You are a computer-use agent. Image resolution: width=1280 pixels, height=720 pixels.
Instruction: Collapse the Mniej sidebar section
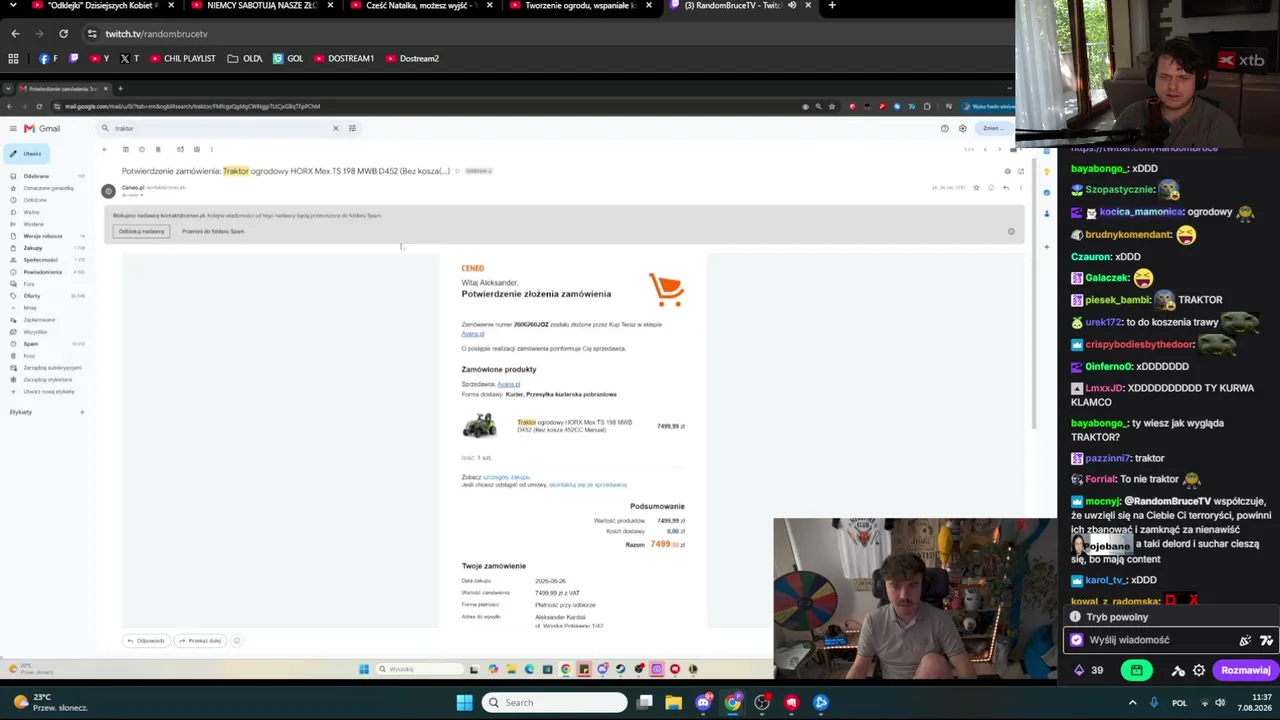tap(30, 308)
